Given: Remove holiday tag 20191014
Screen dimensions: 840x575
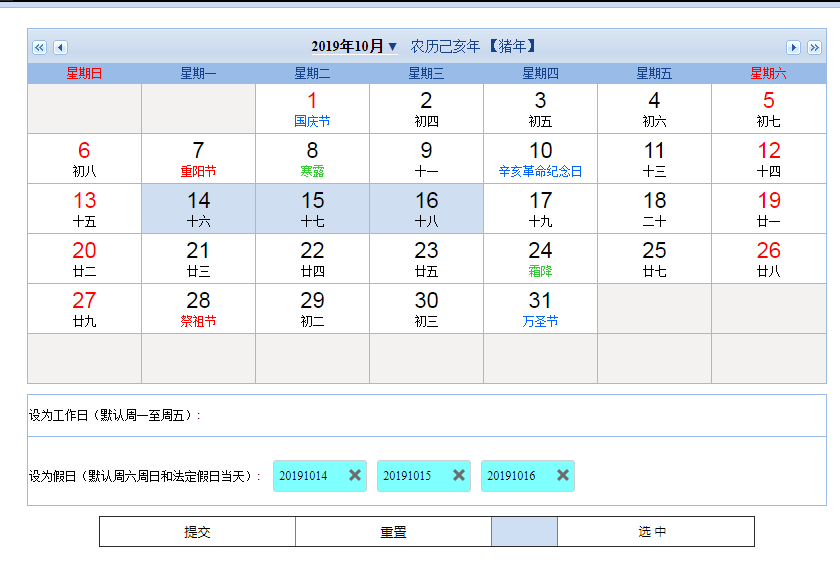Looking at the screenshot, I should tap(355, 476).
